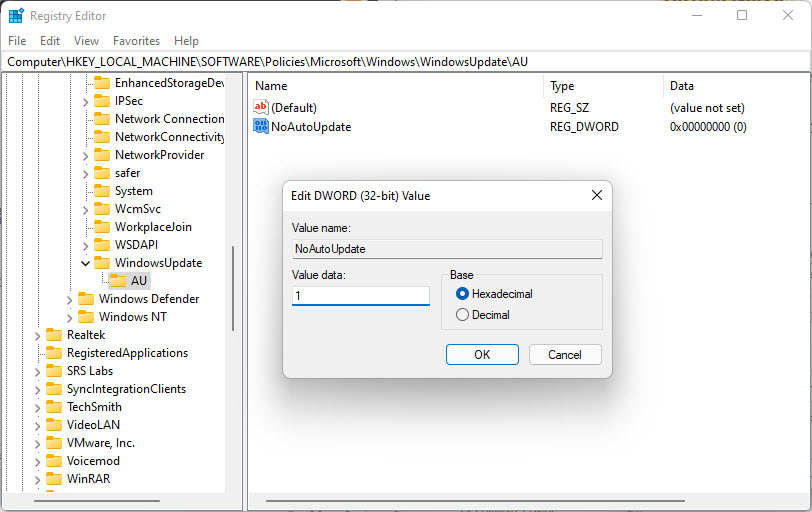Click the Voicemod folder icon
812x512 pixels.
point(54,461)
